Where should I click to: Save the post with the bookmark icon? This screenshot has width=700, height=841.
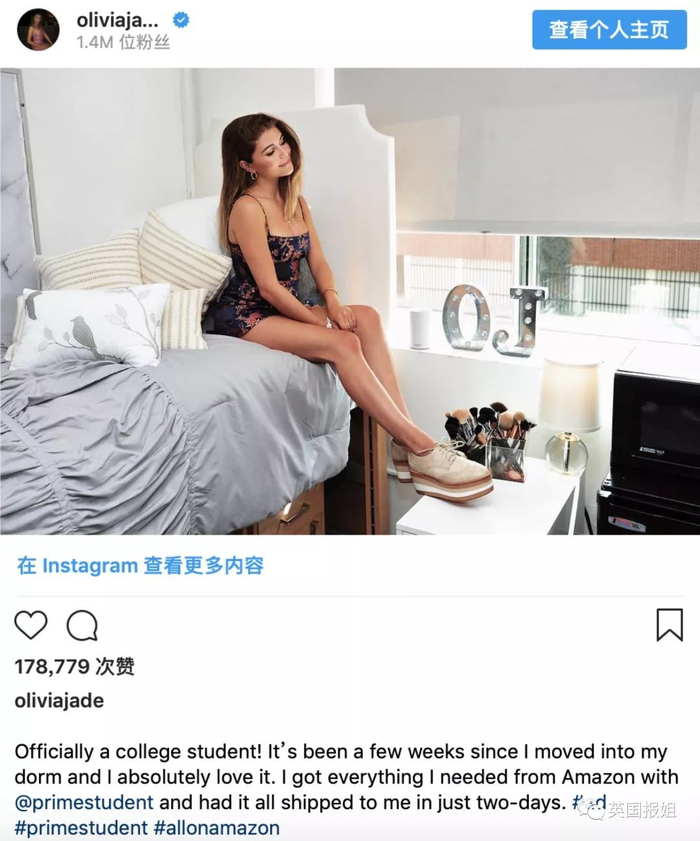coord(669,625)
